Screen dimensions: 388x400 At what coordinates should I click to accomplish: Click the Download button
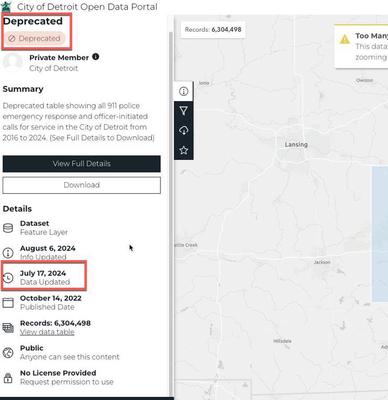(x=82, y=185)
